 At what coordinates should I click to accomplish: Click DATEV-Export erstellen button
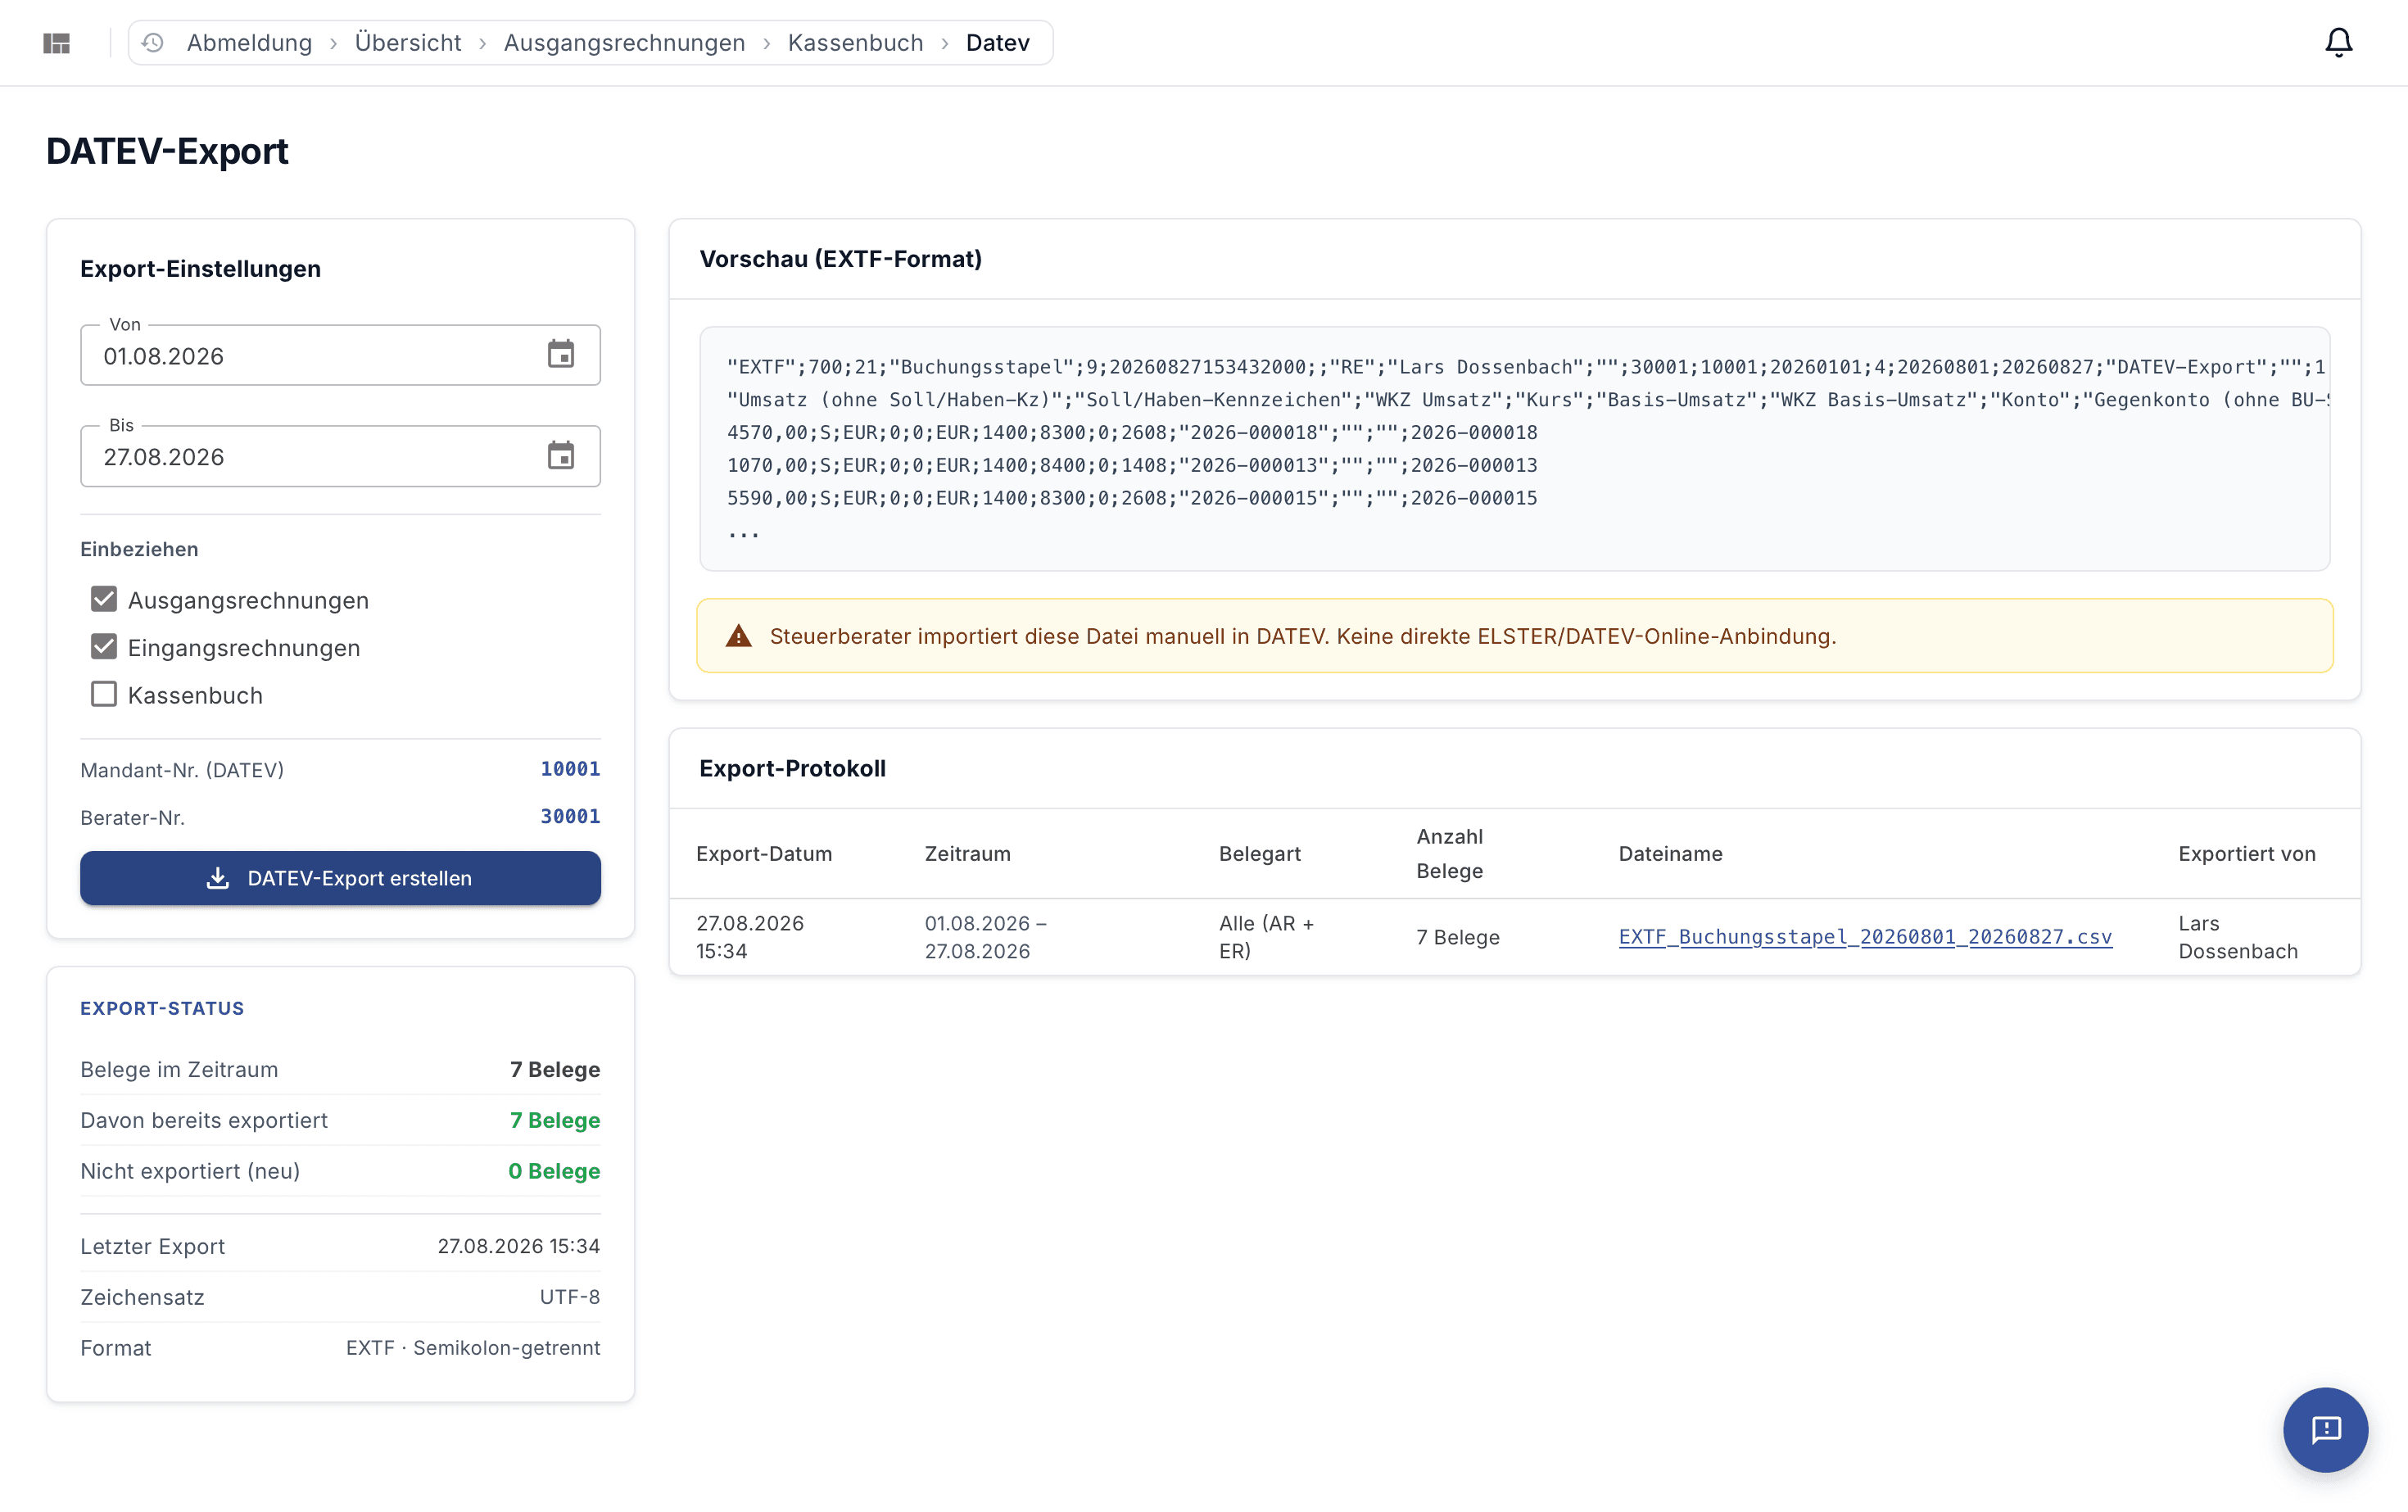340,878
